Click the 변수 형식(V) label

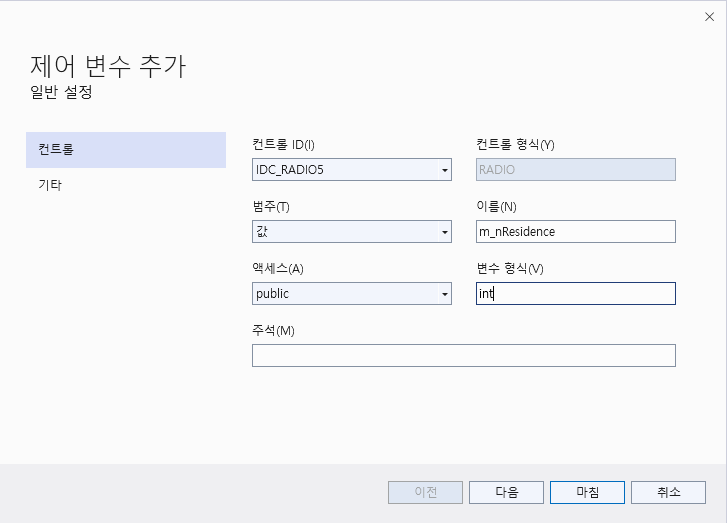coord(510,269)
